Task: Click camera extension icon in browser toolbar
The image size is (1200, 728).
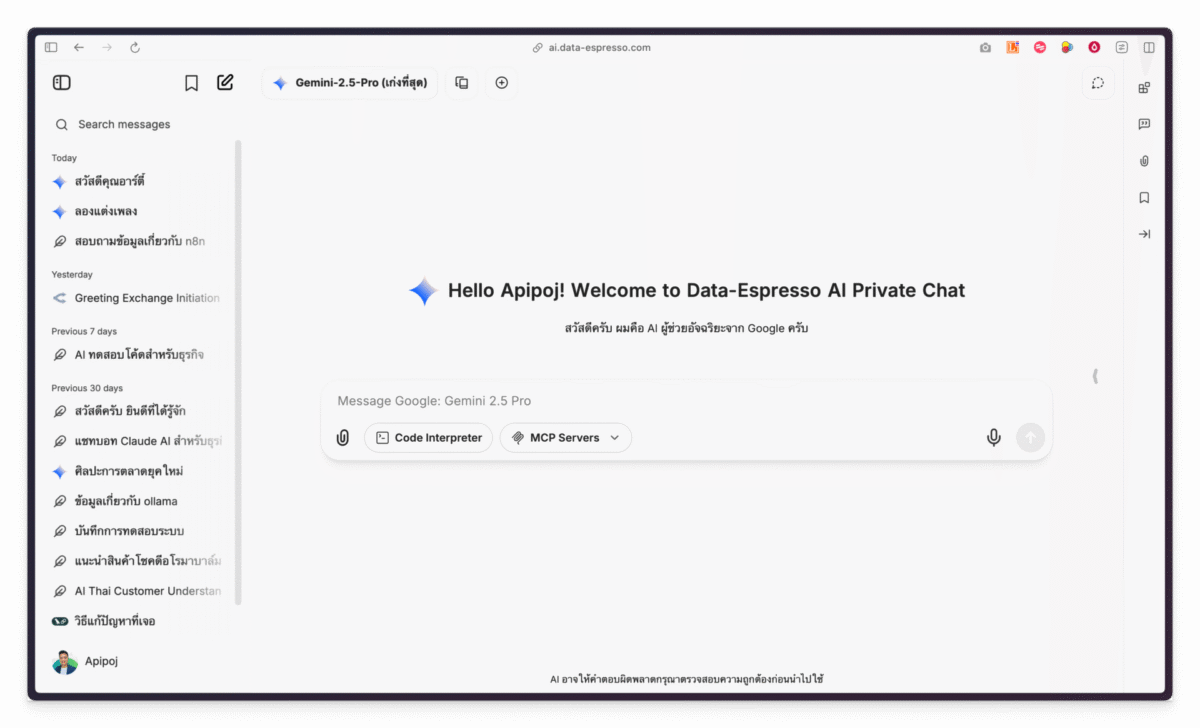Action: 985,47
